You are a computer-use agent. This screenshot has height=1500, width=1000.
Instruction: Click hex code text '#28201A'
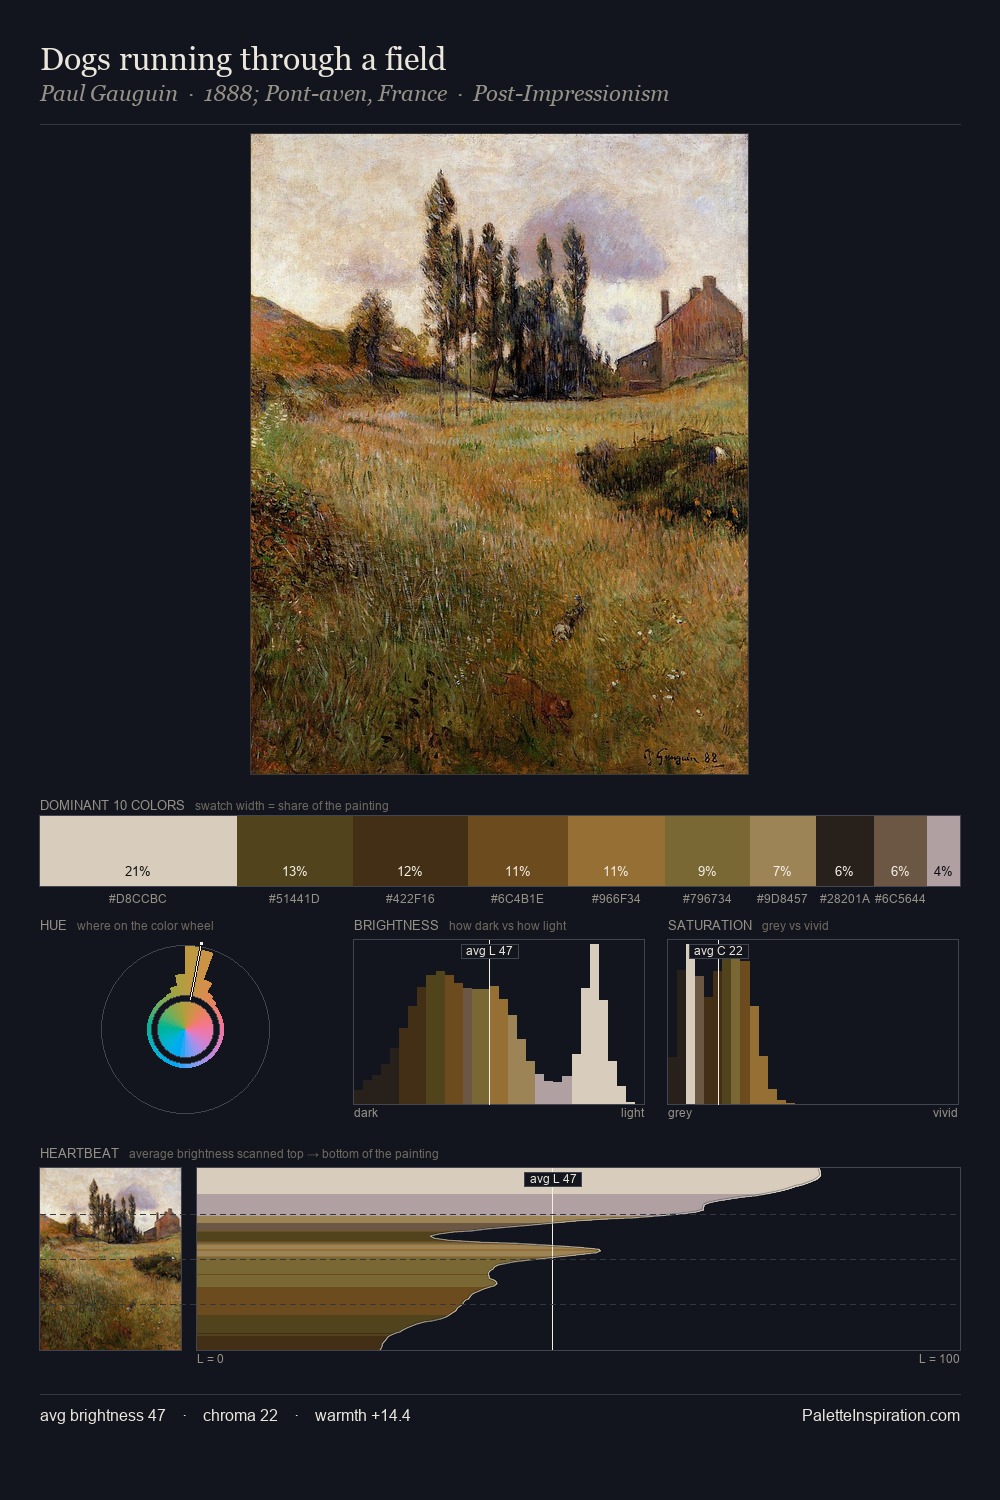[x=844, y=899]
